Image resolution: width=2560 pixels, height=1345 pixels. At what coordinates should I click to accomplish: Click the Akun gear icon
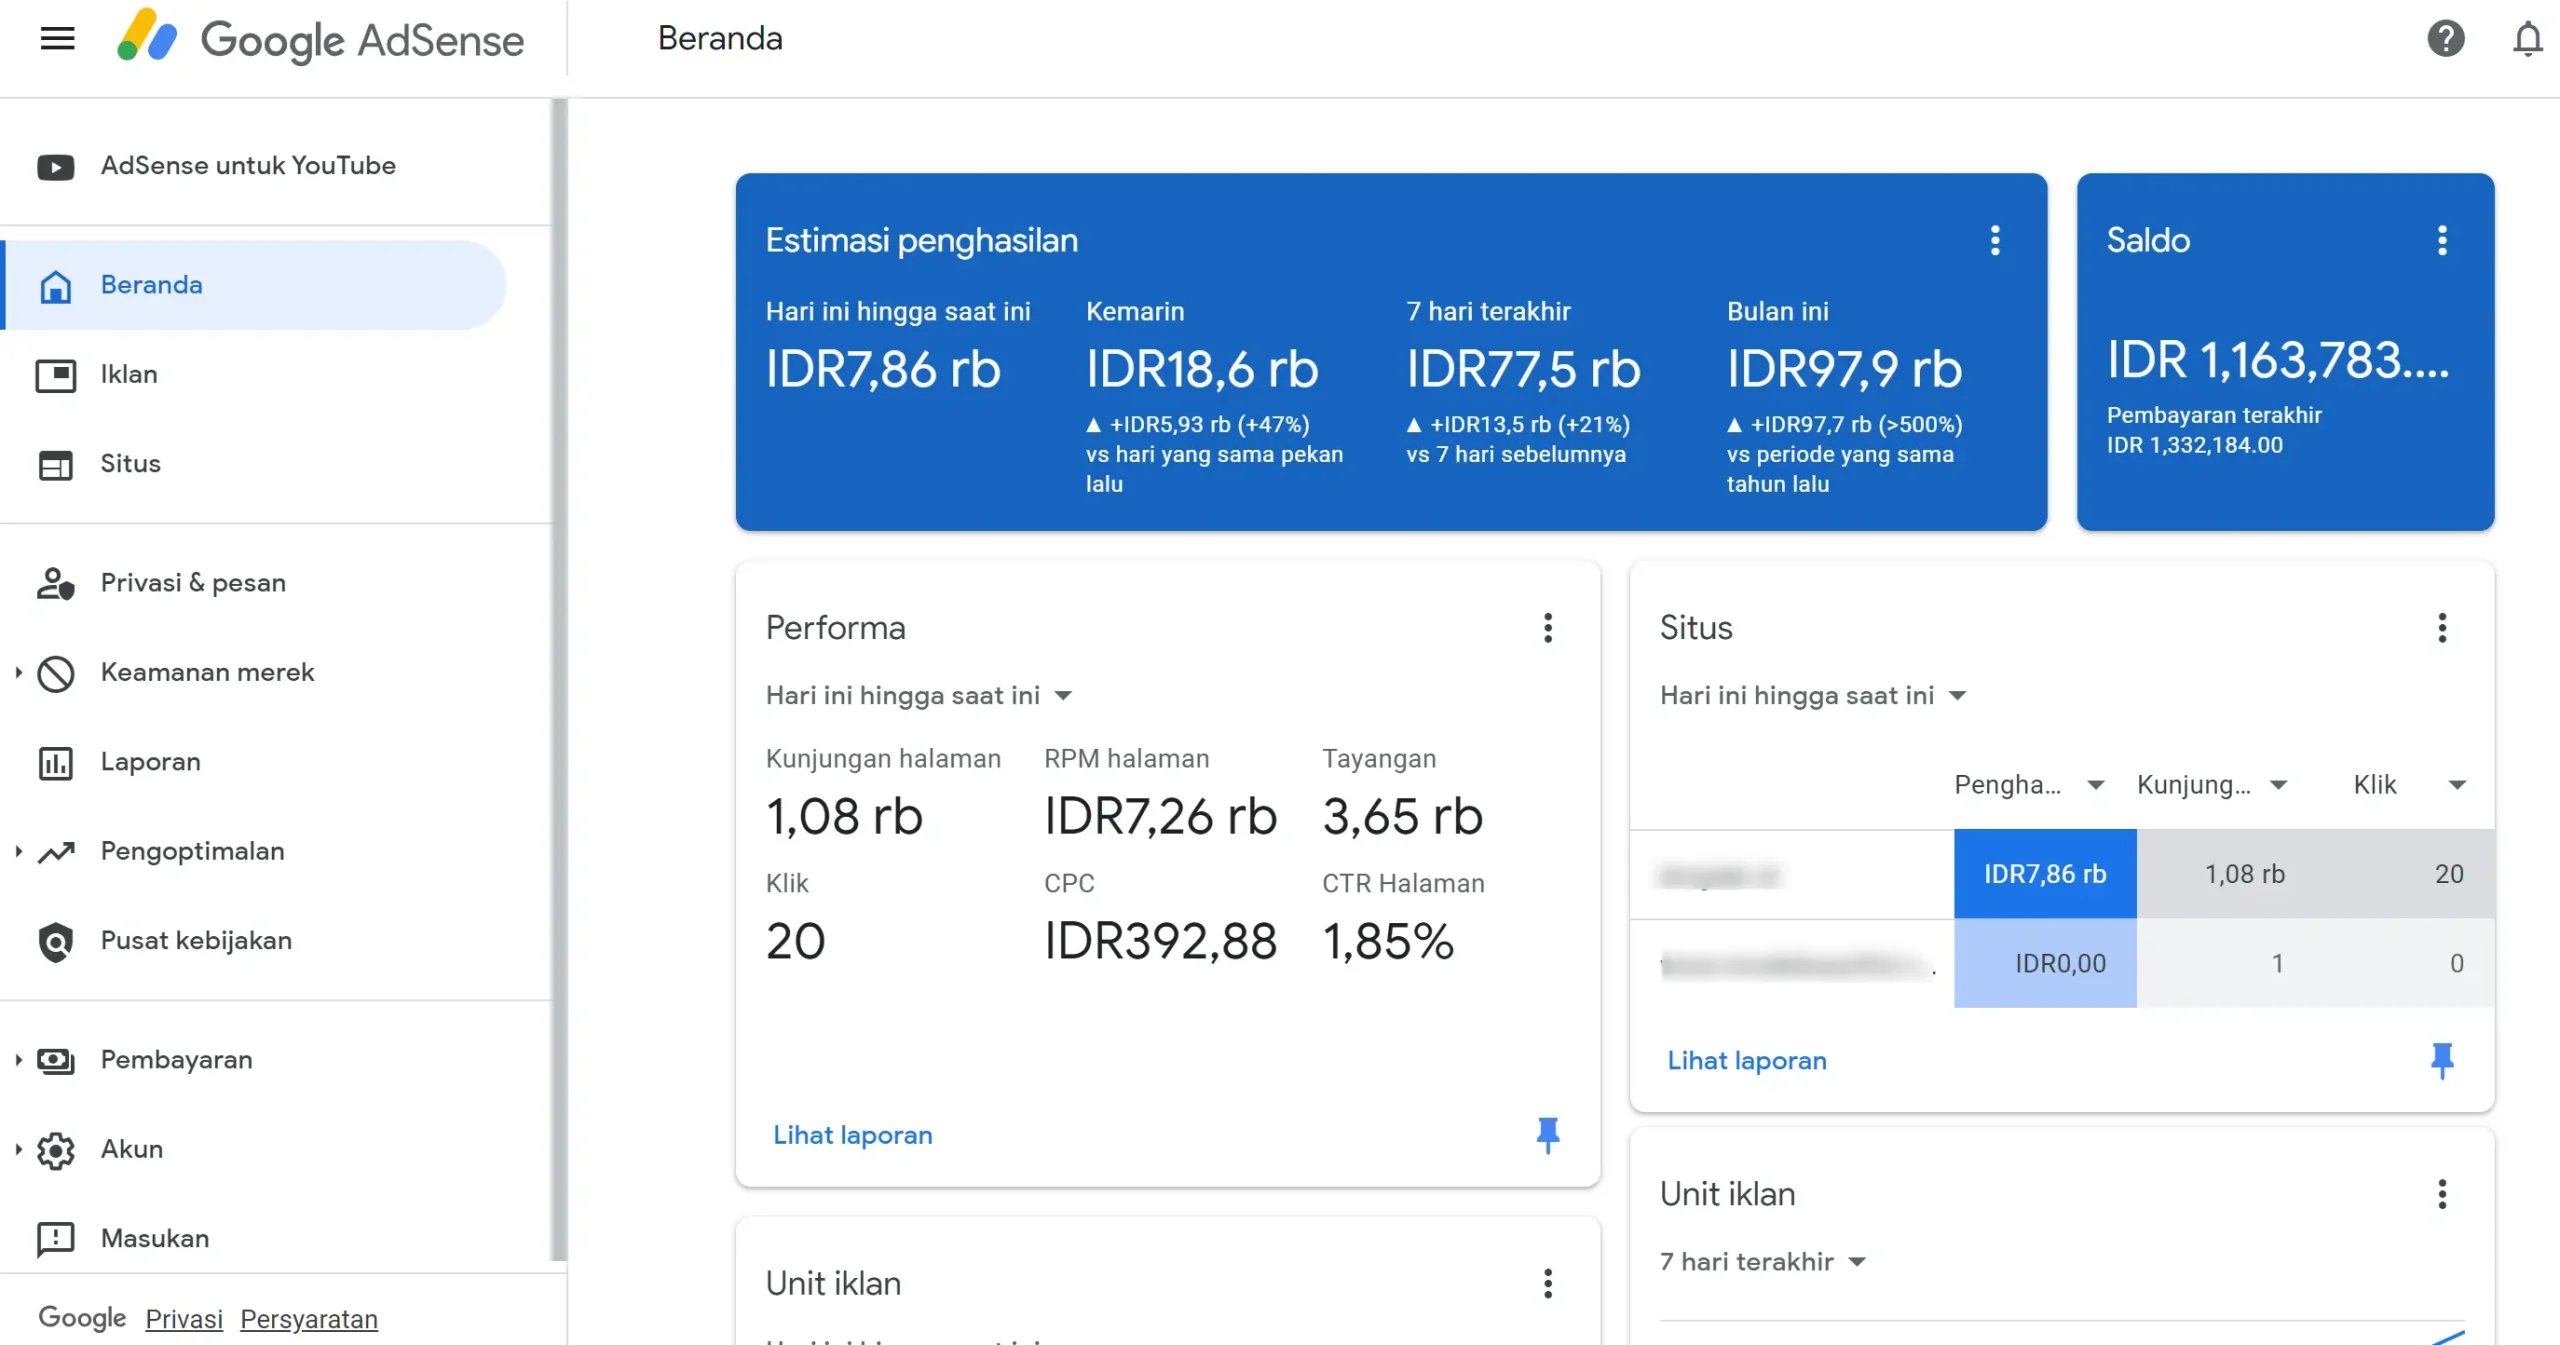pyautogui.click(x=56, y=1150)
